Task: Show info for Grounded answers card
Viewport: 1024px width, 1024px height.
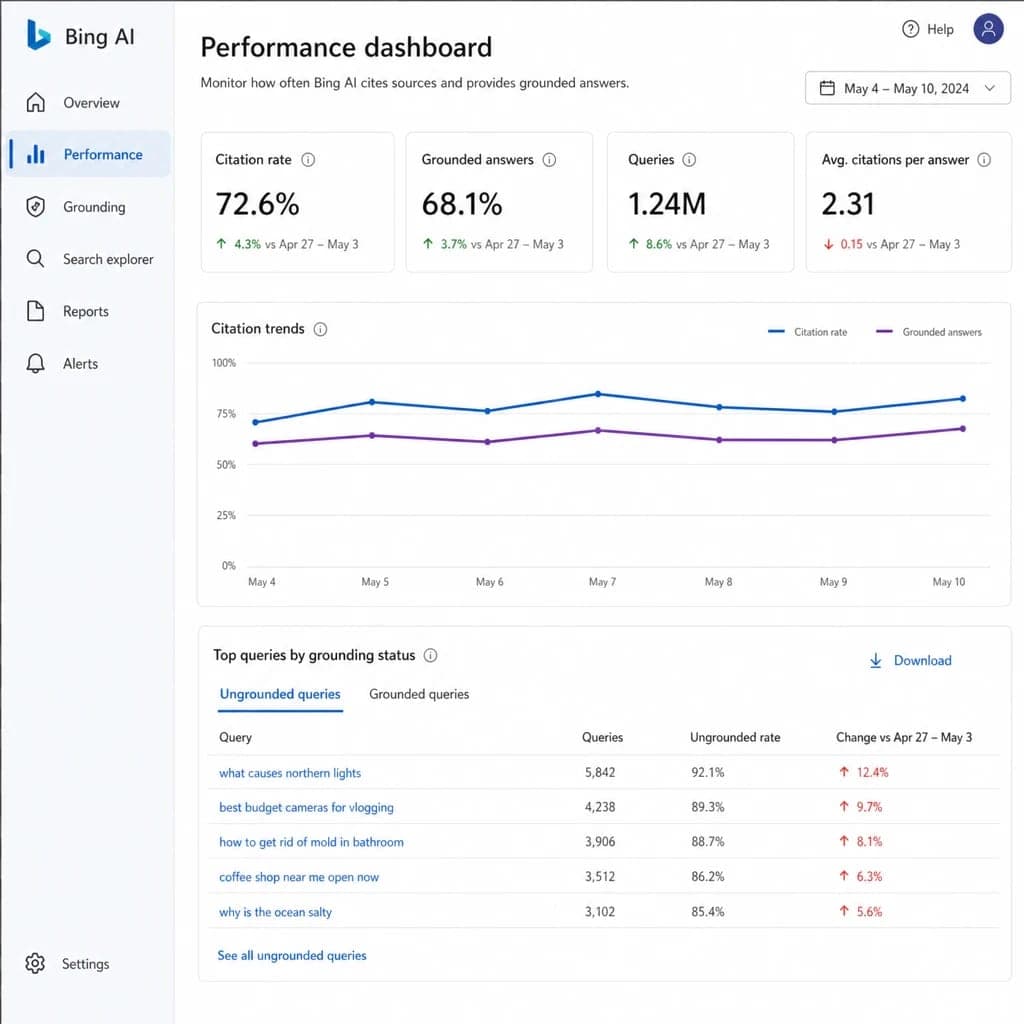Action: 549,159
